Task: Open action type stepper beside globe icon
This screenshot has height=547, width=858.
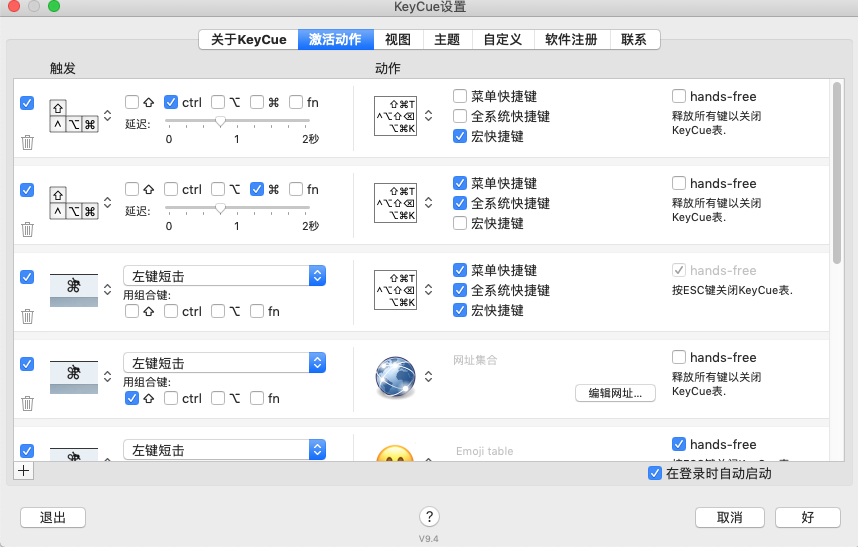Action: click(x=428, y=376)
